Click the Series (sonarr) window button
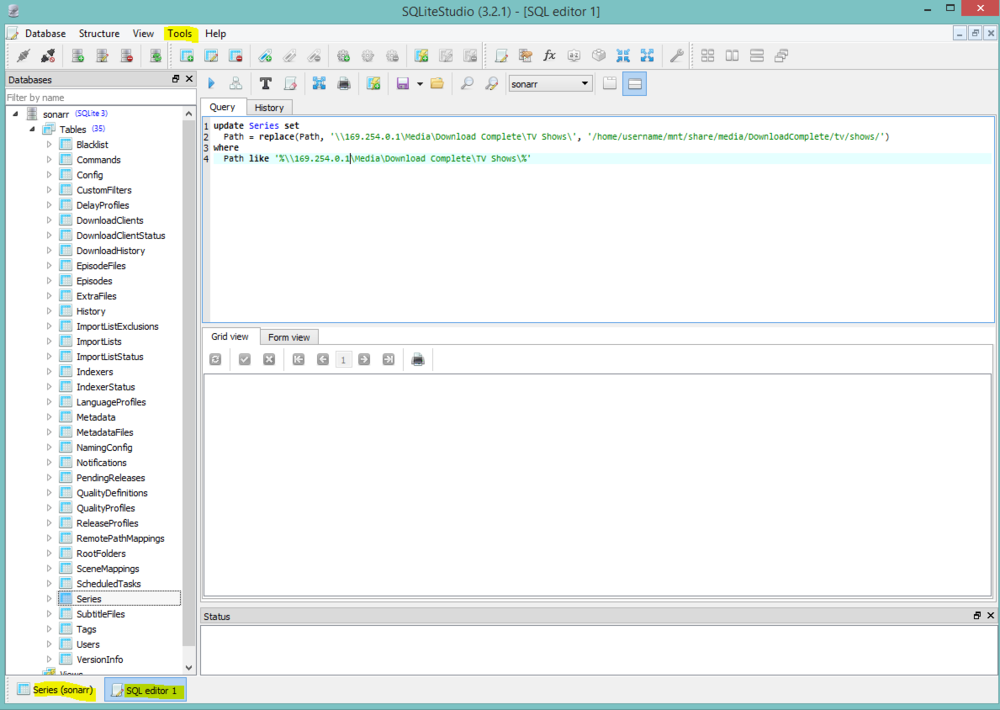1000x710 pixels. point(55,690)
